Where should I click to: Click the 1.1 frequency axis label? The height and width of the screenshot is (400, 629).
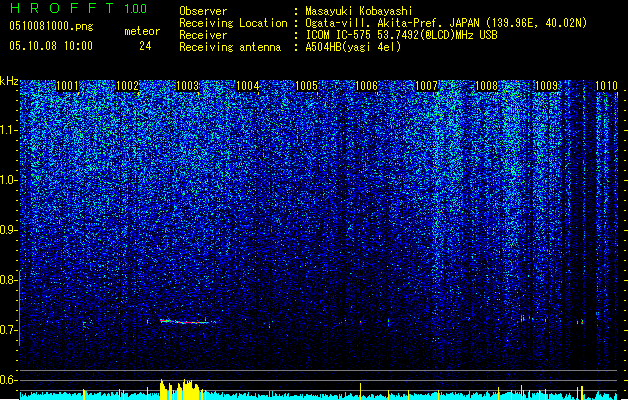tap(9, 130)
